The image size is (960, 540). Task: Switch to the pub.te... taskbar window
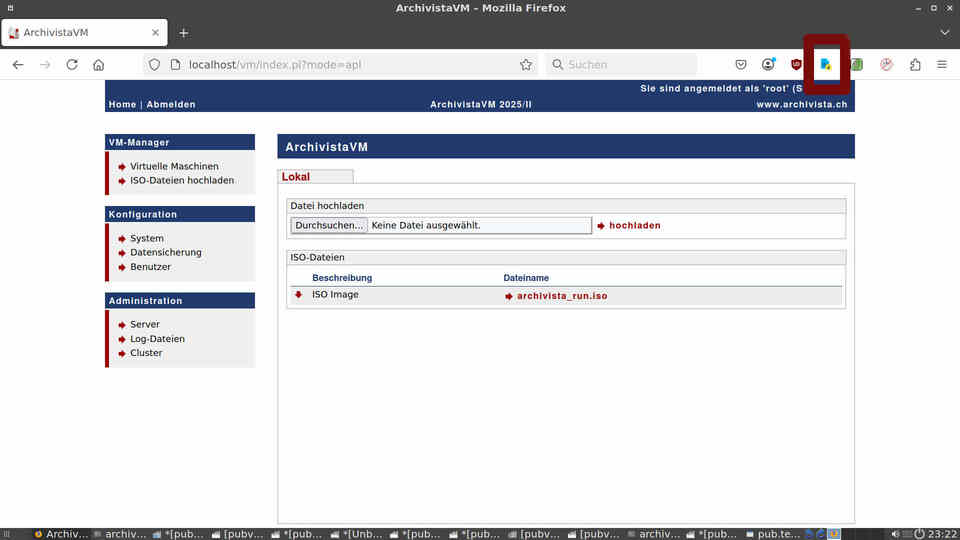pos(773,534)
